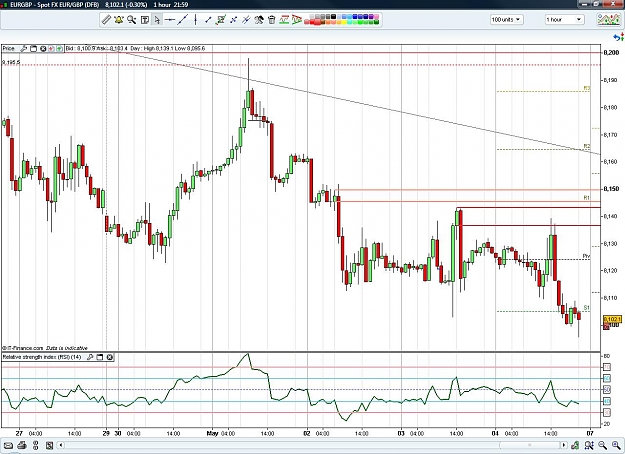Maximize the Price panel window icon

point(33,49)
